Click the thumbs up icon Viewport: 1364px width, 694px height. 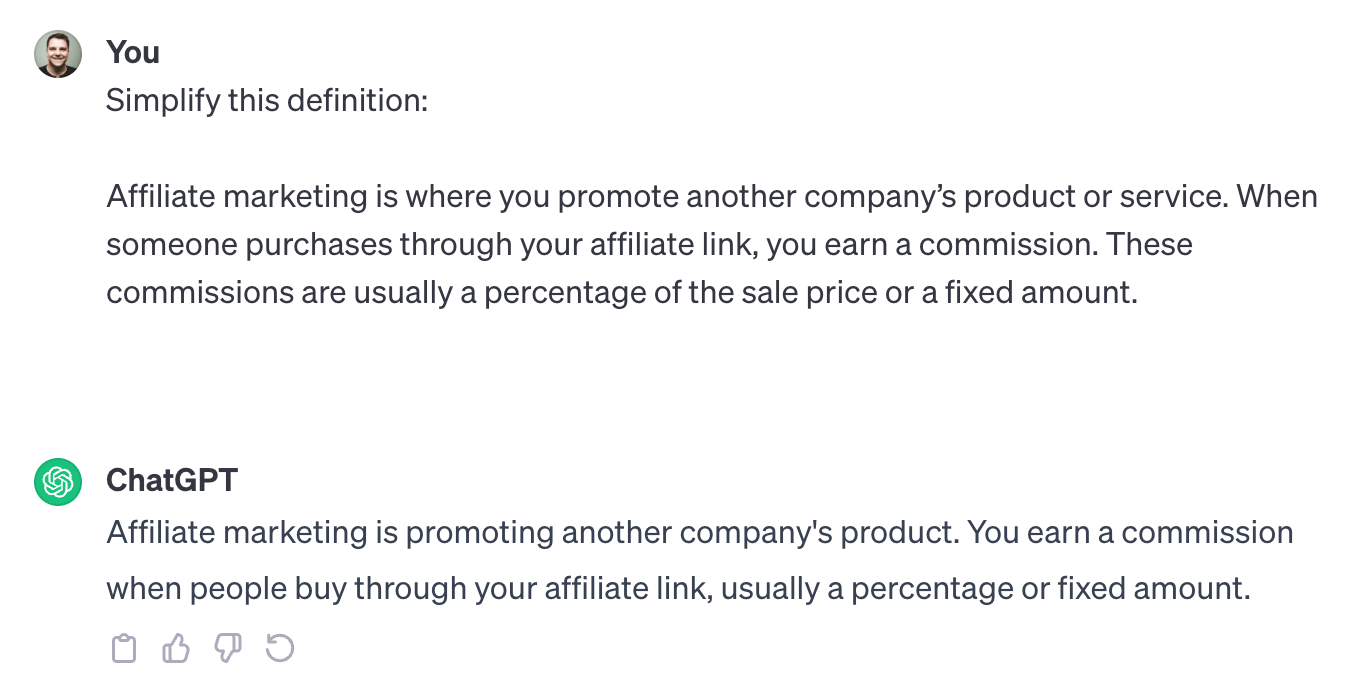coord(176,649)
